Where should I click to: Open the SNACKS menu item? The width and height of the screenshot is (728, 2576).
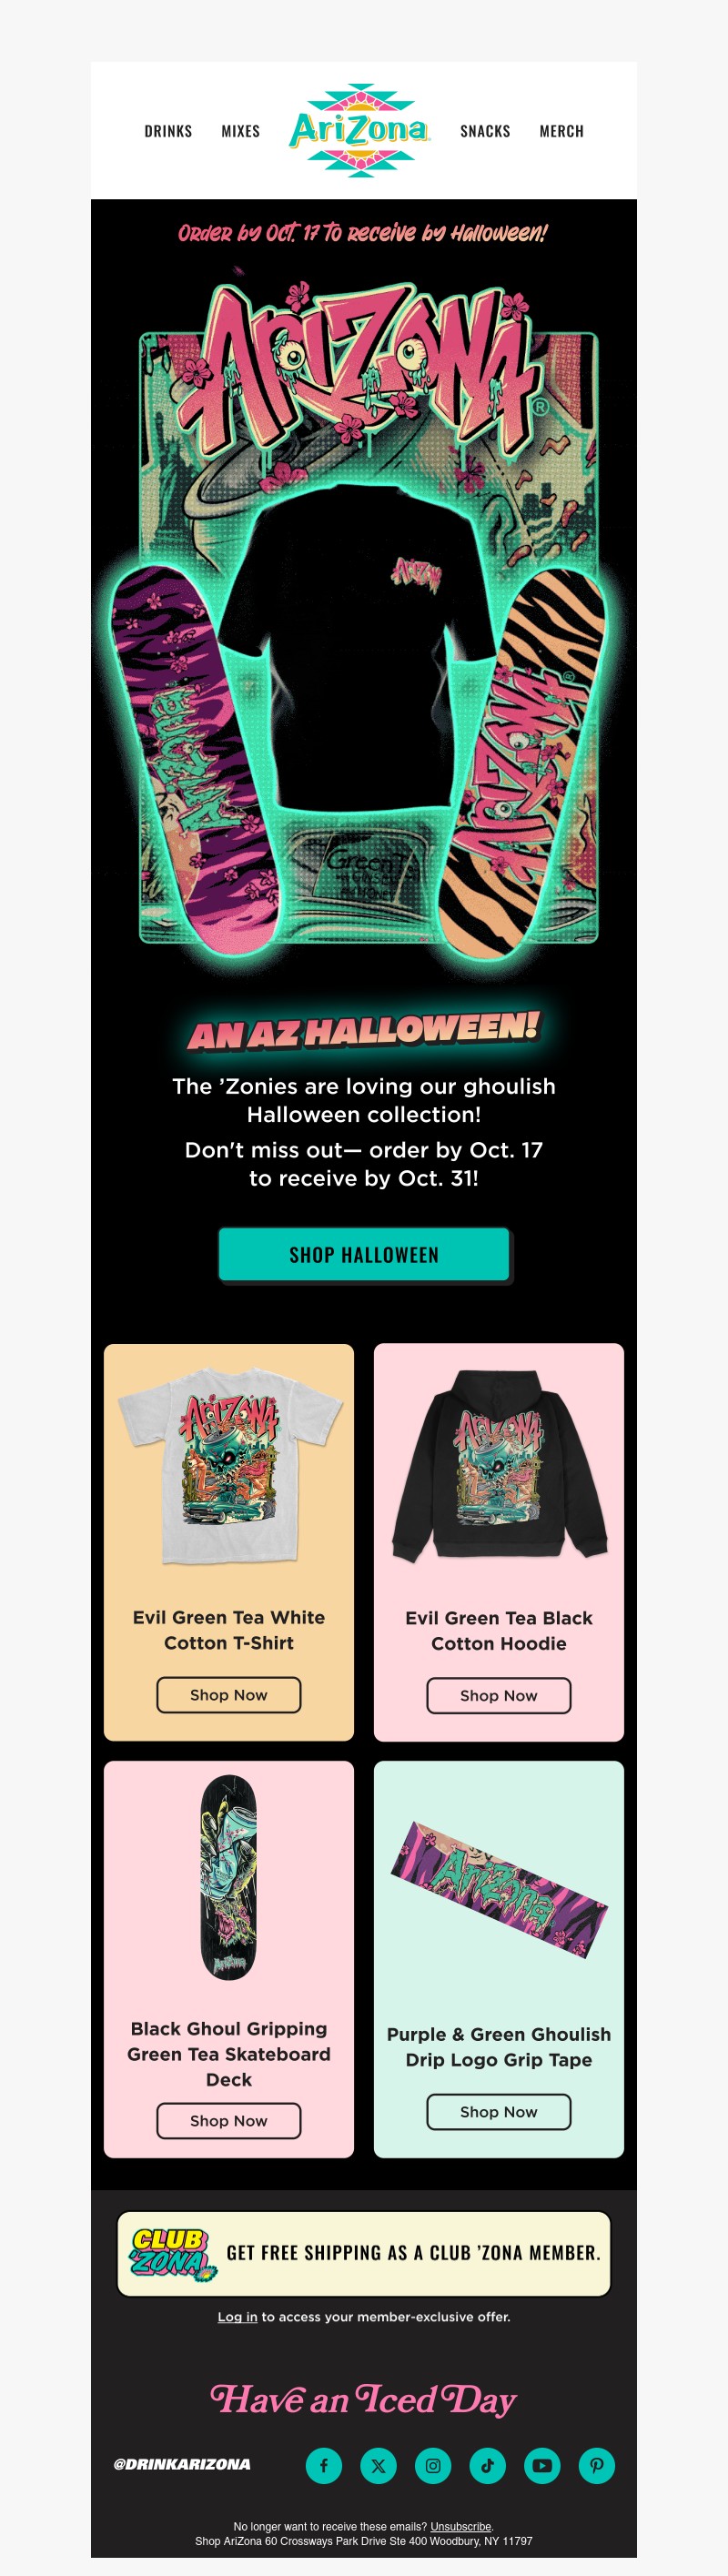(x=485, y=131)
